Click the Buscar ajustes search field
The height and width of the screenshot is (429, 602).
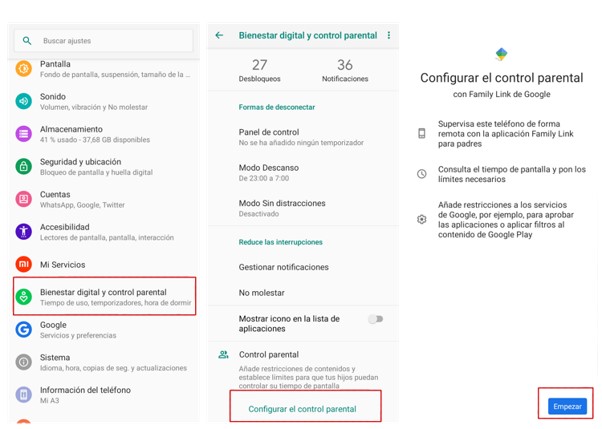104,41
